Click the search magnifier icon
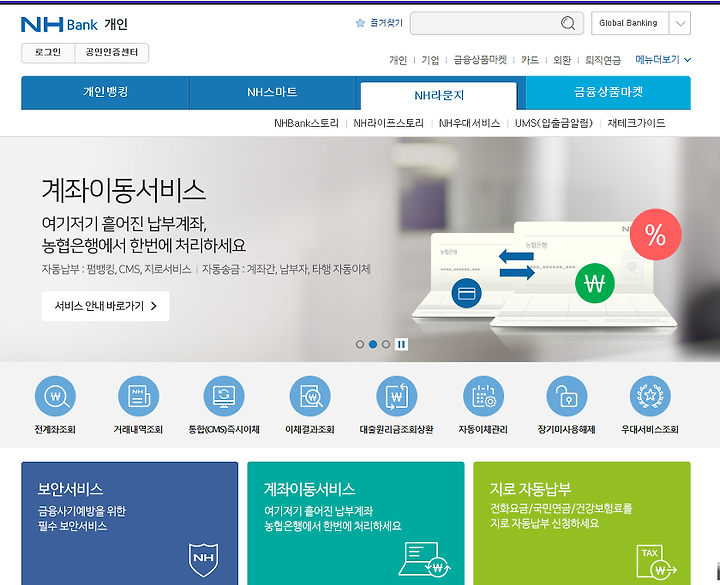This screenshot has height=585, width=720. 568,23
